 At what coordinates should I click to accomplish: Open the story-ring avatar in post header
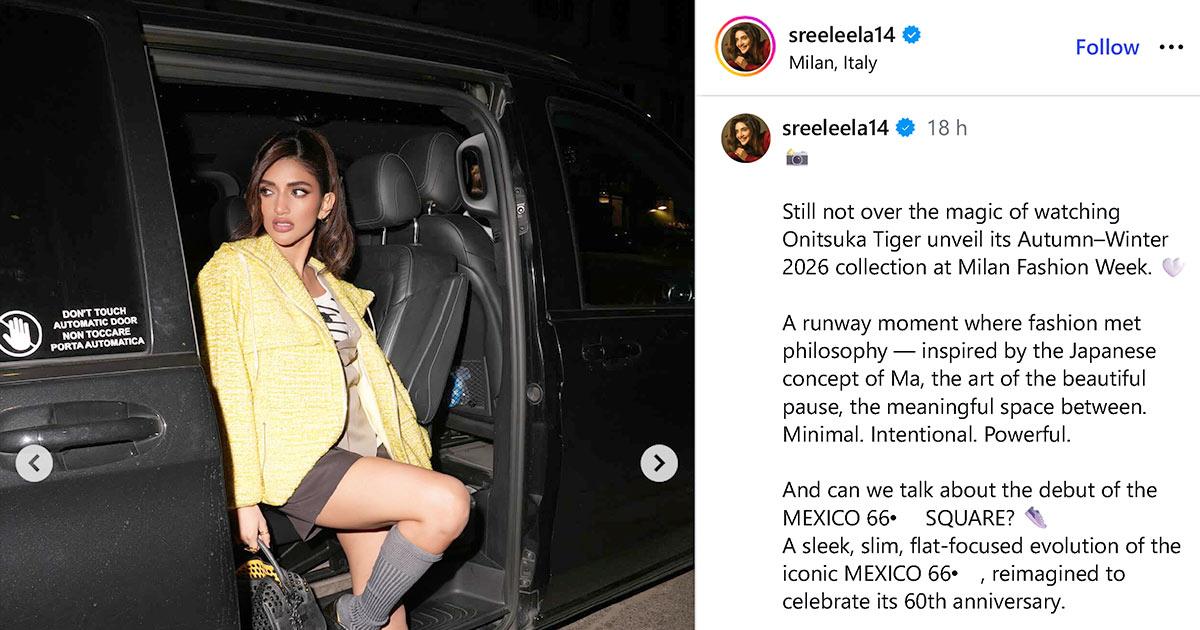746,47
